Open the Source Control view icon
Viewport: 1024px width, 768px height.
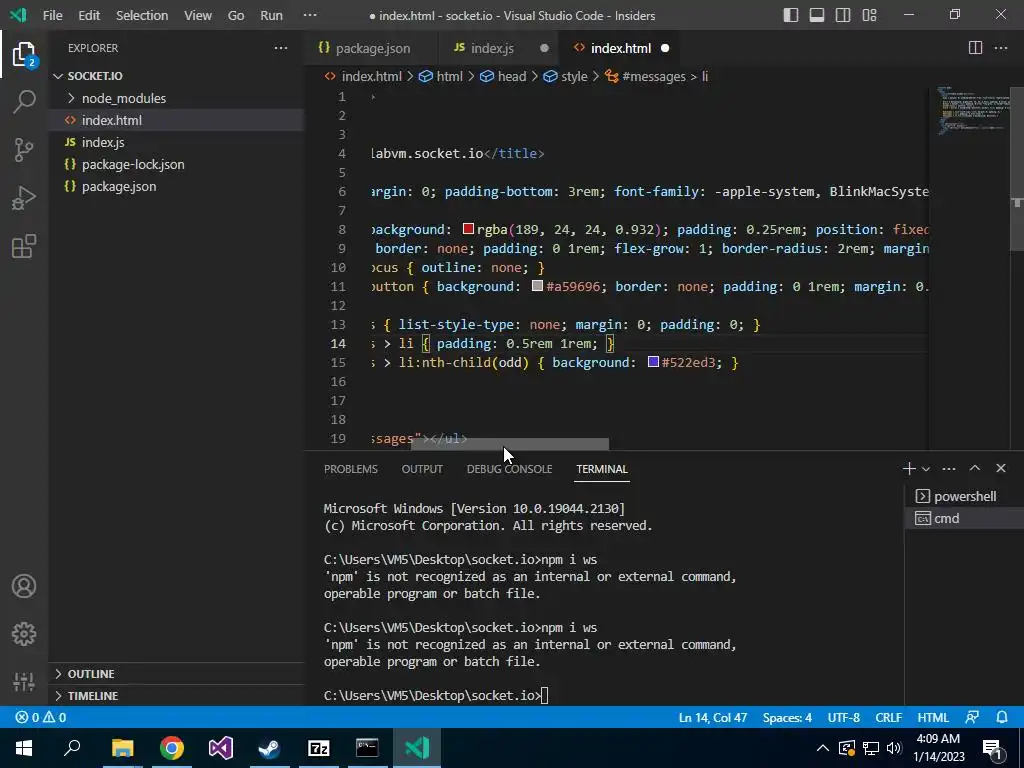click(x=24, y=150)
